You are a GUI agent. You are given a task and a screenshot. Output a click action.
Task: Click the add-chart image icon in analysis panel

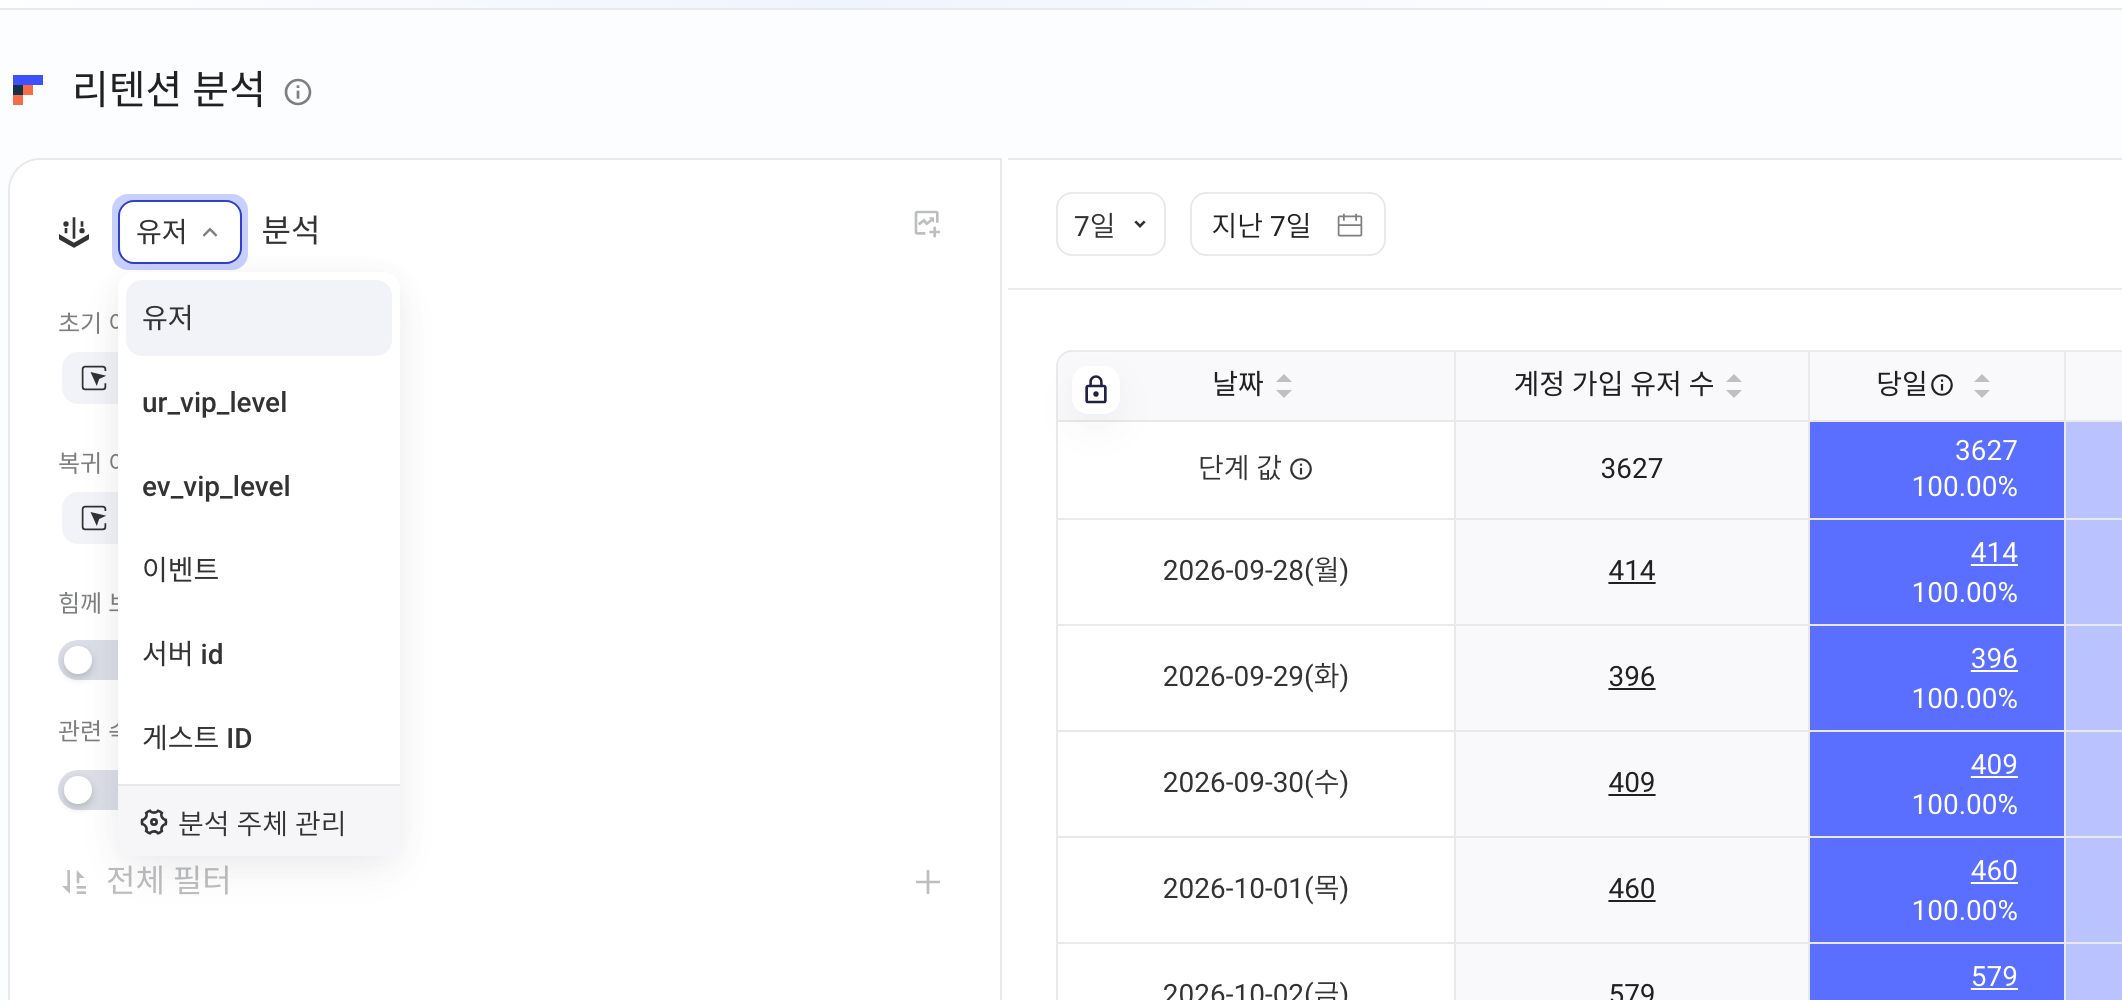927,224
